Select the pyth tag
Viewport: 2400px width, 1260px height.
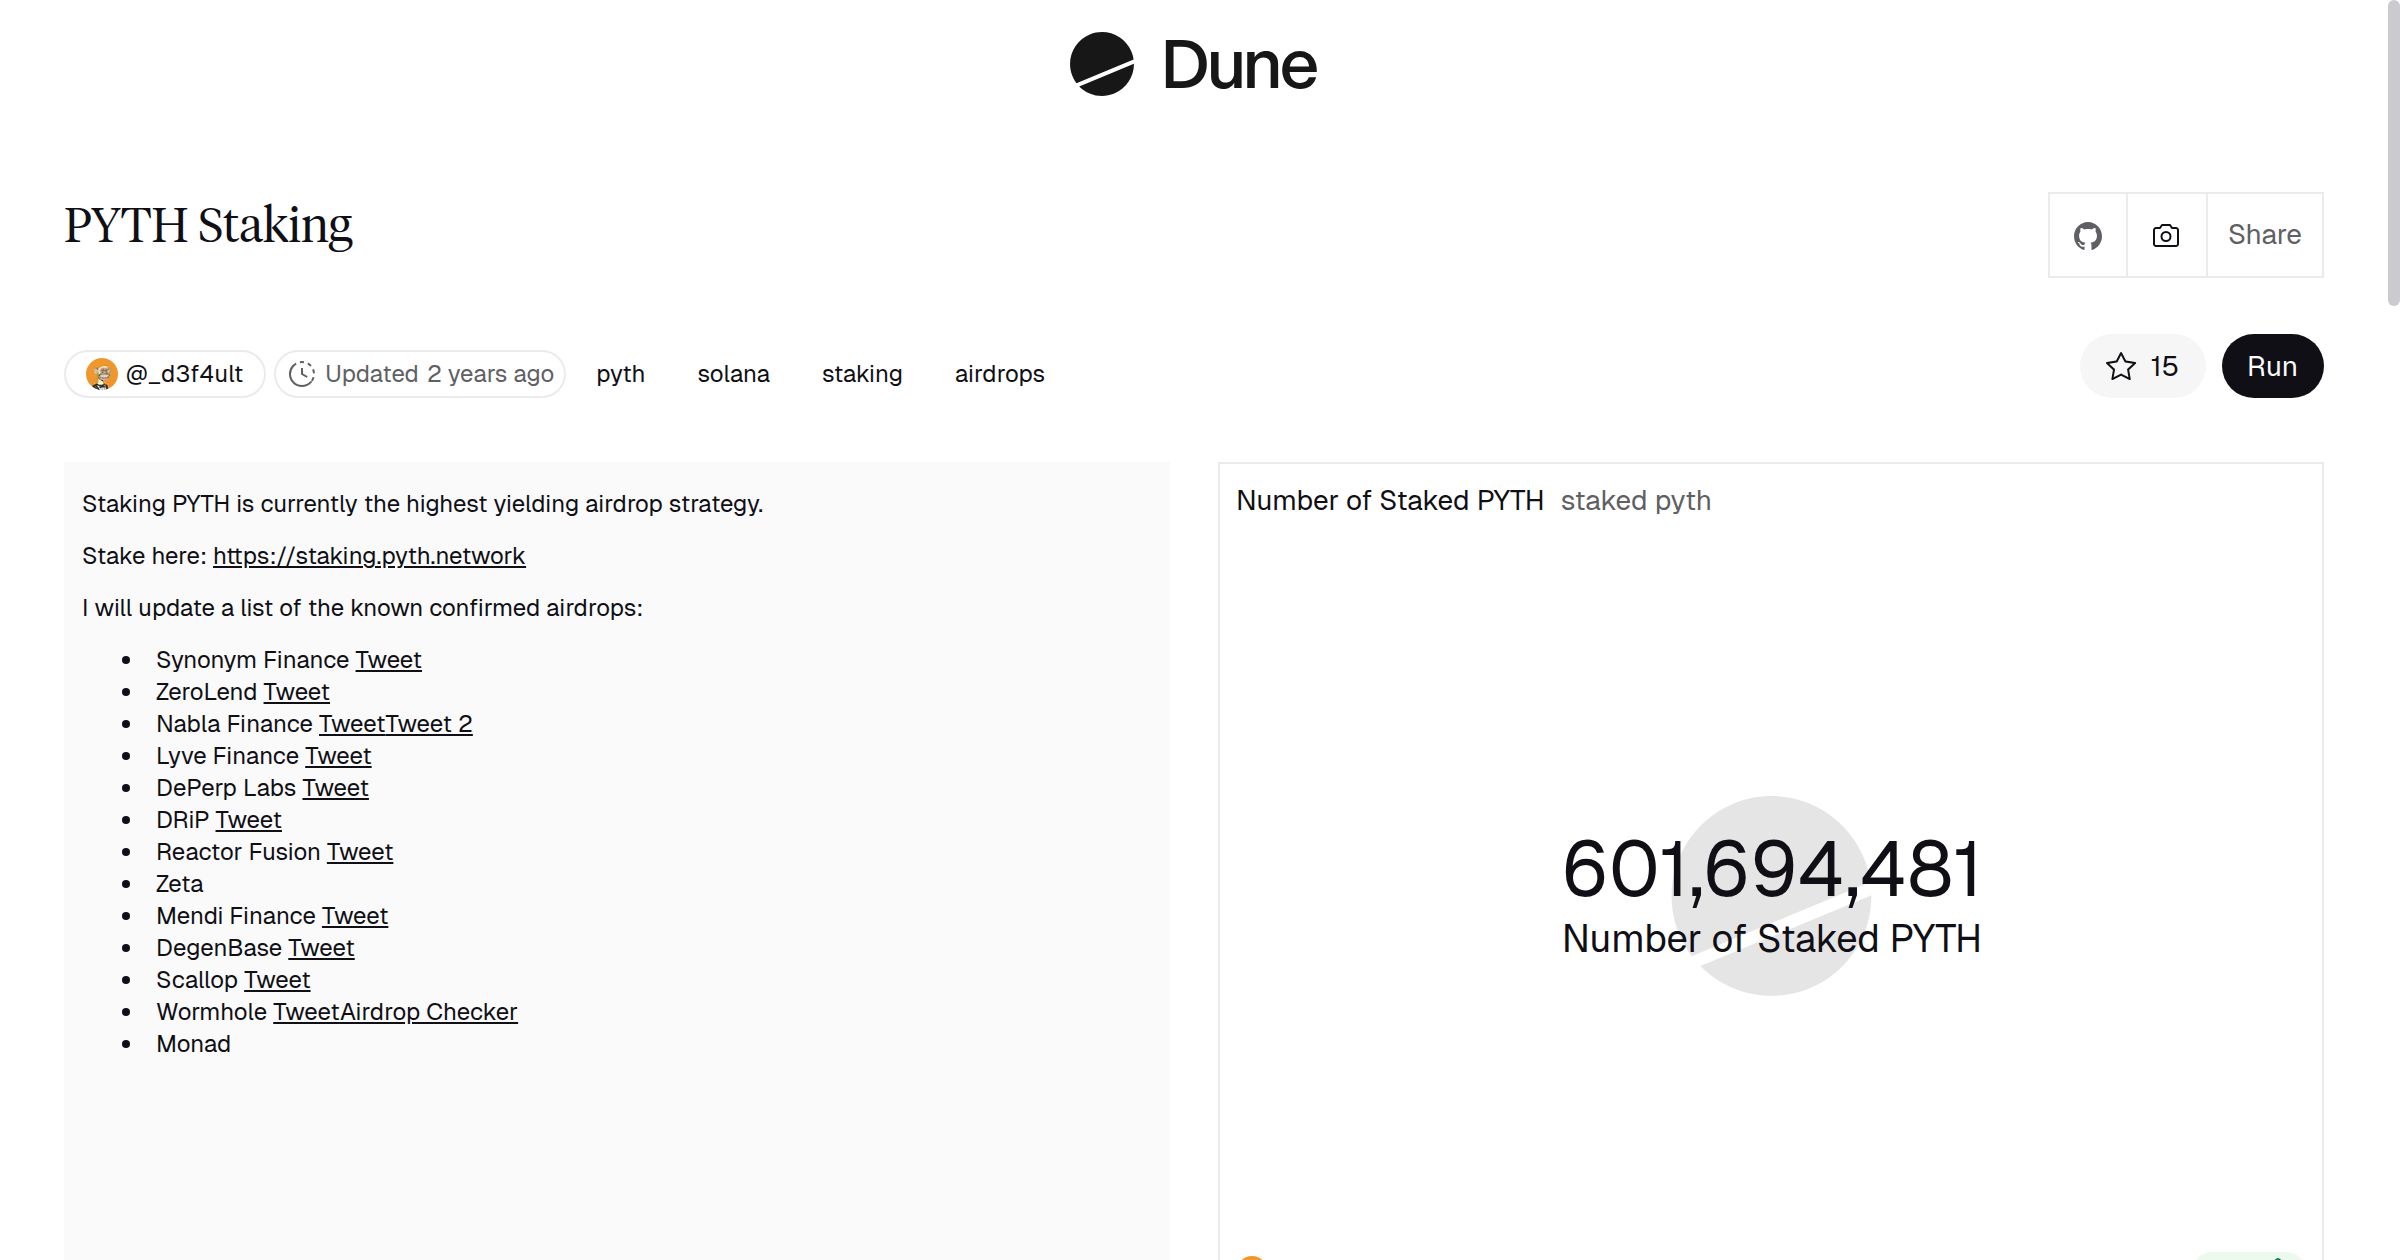[x=620, y=374]
